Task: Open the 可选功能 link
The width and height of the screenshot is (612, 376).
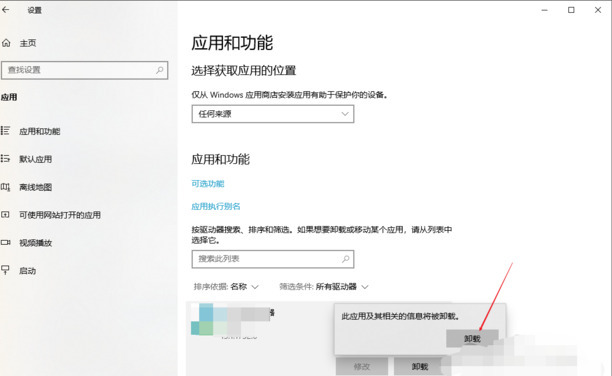Action: [x=208, y=184]
